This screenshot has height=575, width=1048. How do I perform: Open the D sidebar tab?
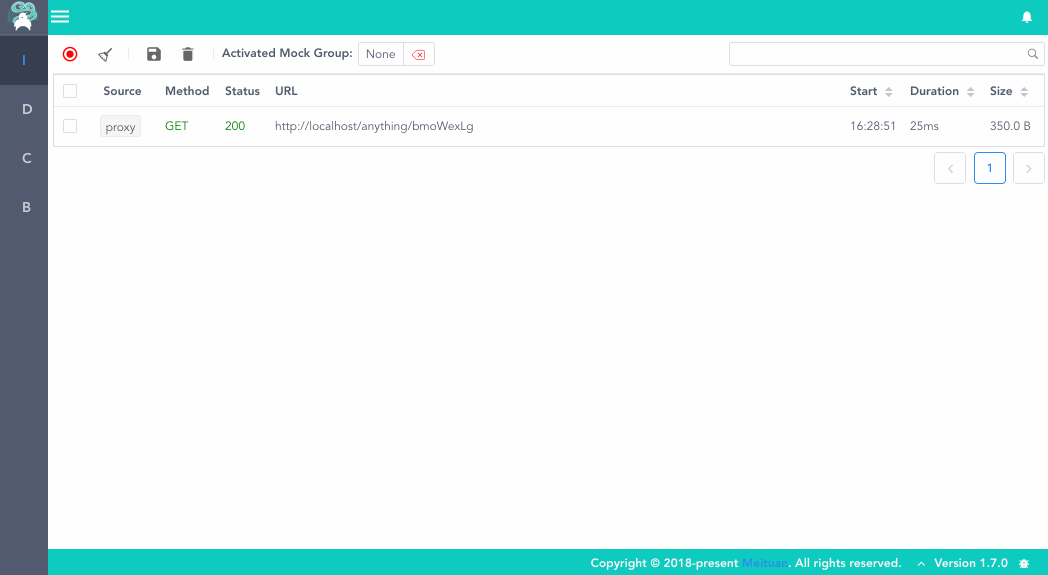coord(24,109)
